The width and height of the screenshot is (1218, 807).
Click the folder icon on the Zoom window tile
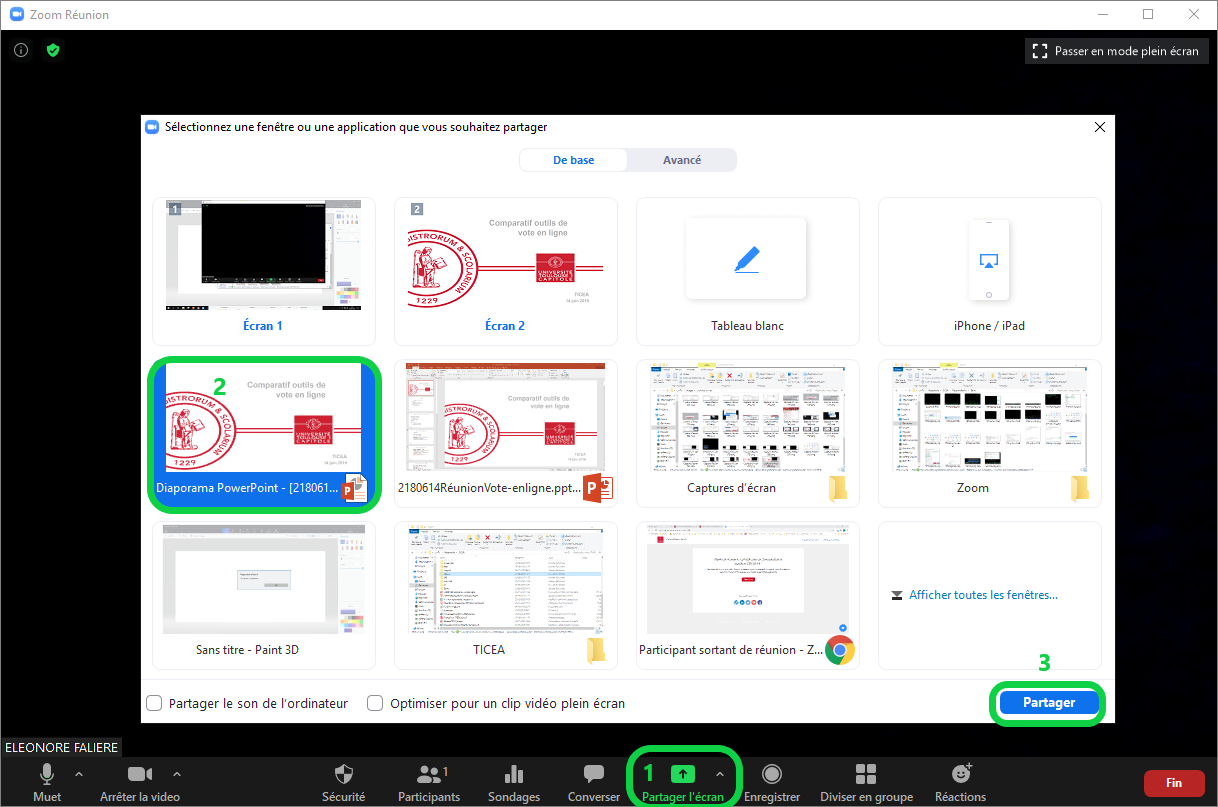(x=1080, y=488)
